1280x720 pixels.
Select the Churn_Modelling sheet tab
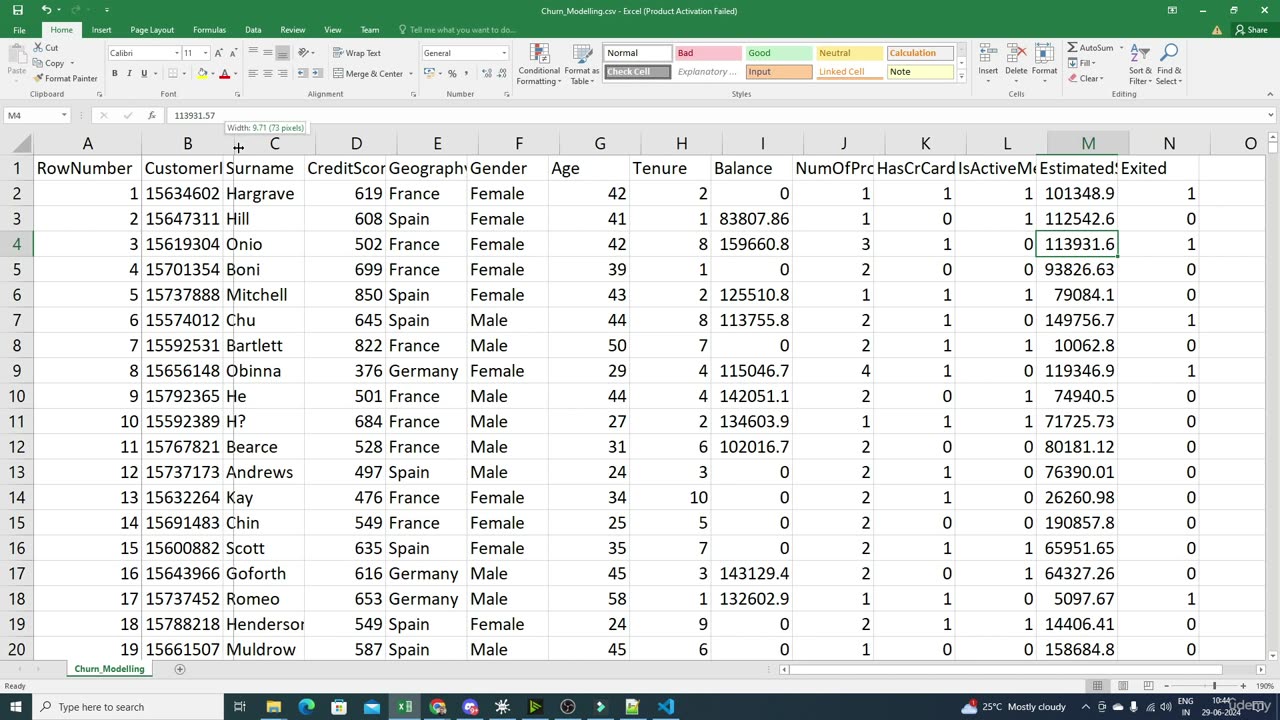[x=109, y=669]
